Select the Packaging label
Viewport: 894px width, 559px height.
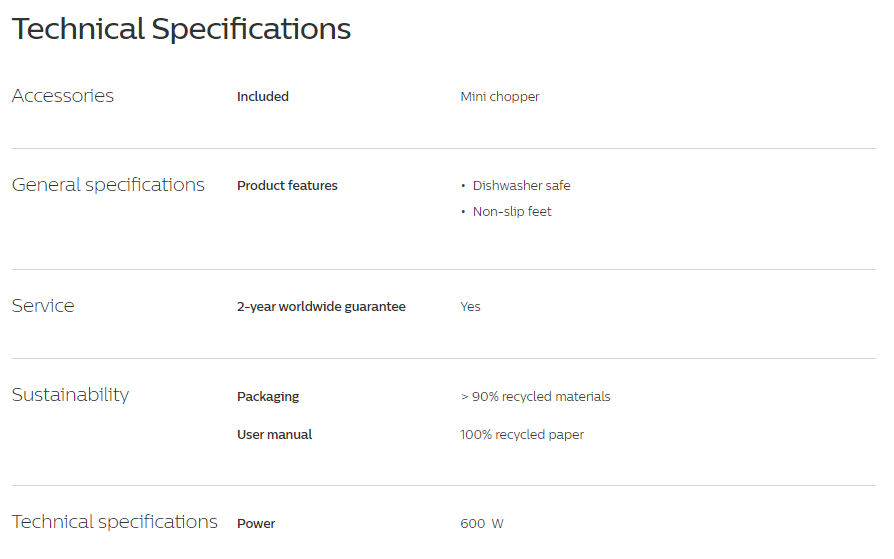pos(268,396)
